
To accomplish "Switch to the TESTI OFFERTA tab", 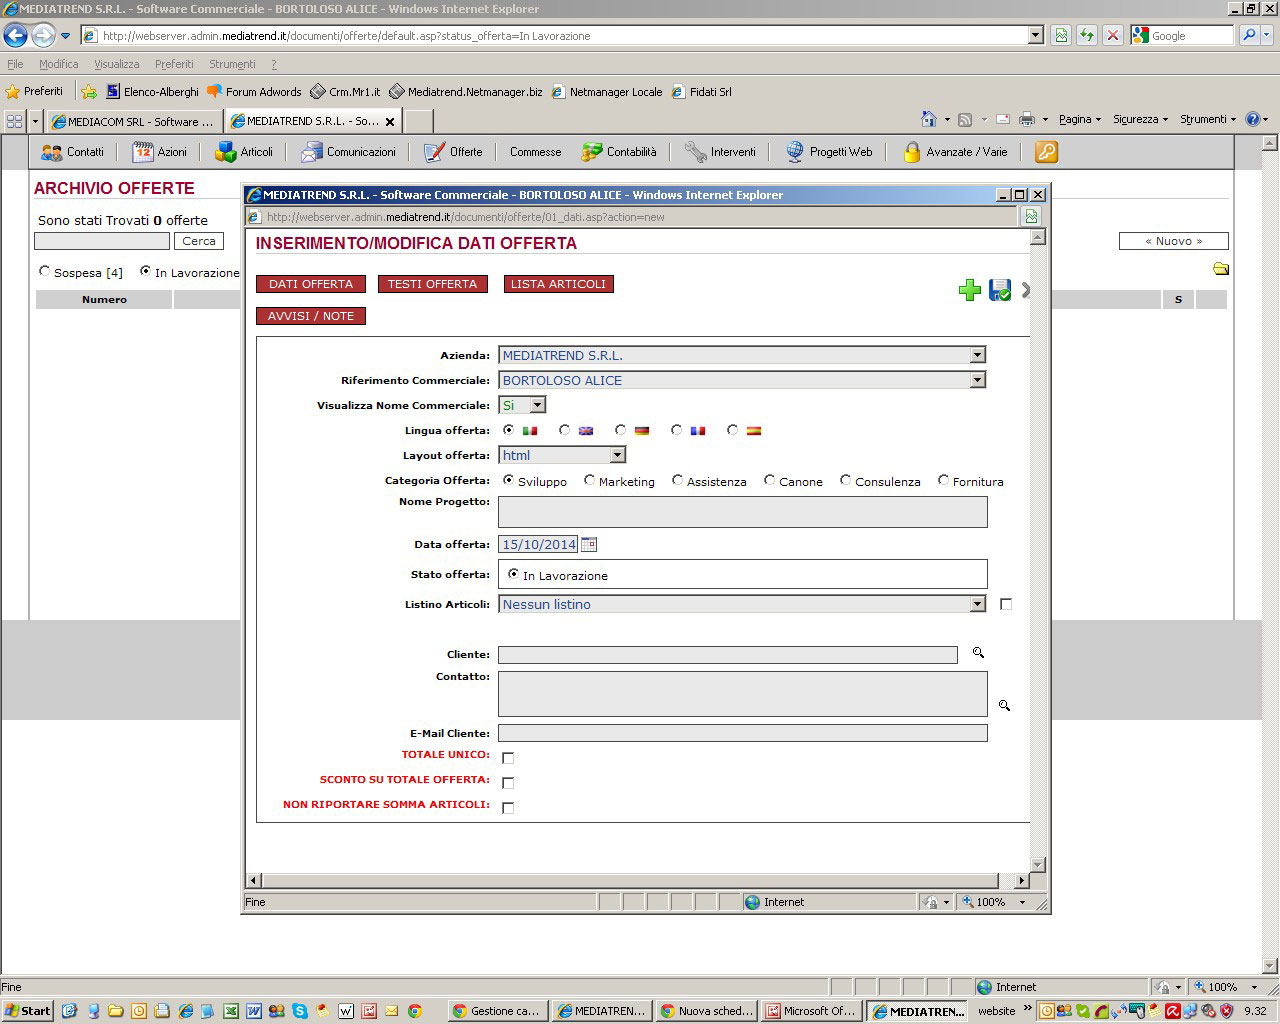I will tap(432, 284).
